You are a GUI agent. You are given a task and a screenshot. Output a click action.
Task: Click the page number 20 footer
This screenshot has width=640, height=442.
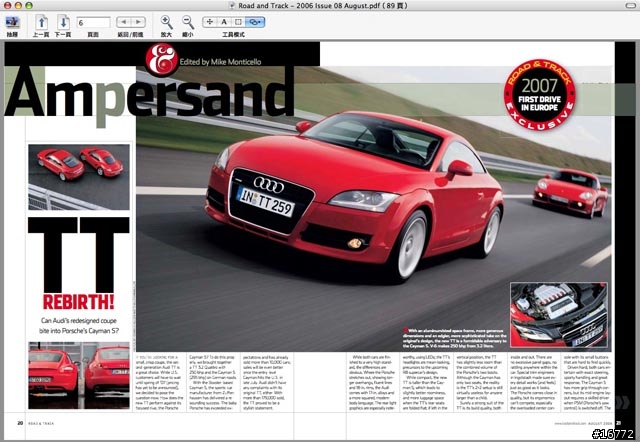[20, 423]
